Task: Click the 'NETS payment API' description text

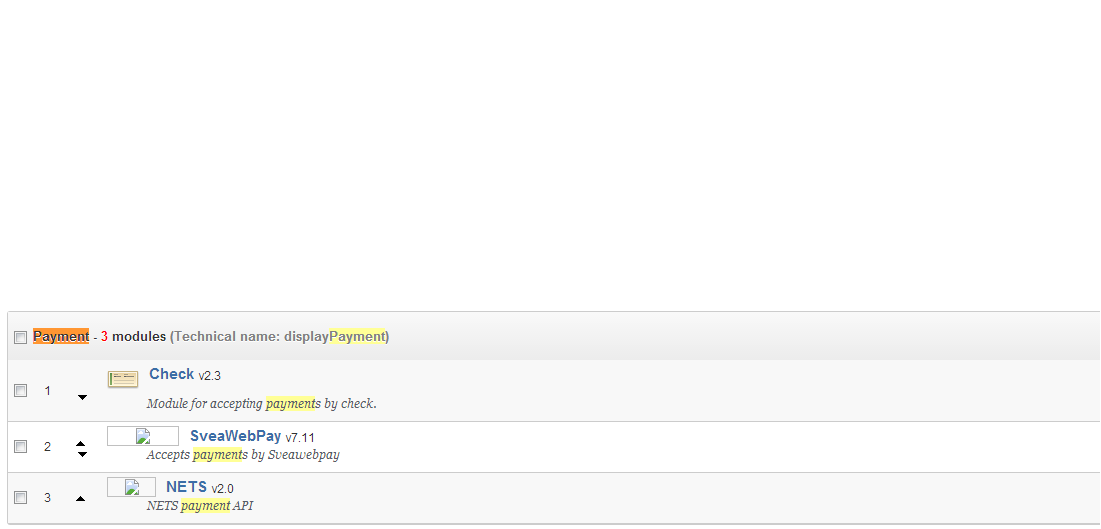Action: [x=199, y=506]
